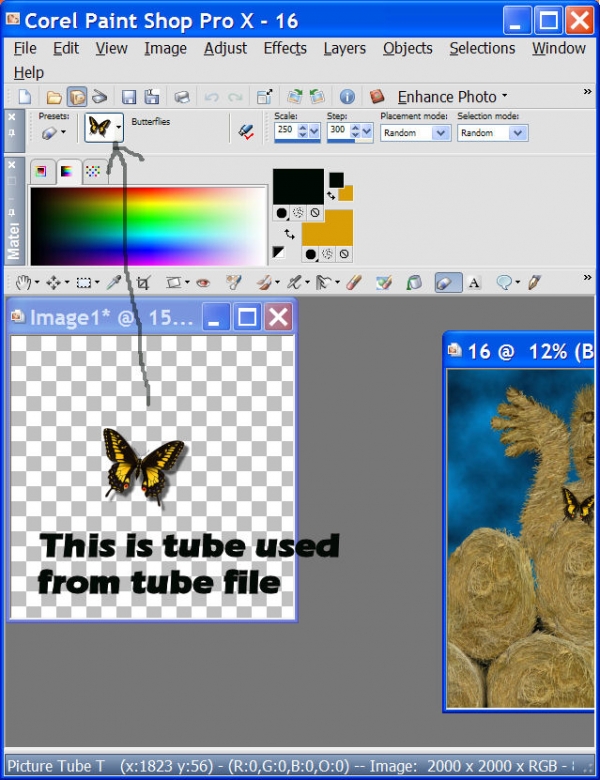
Task: Open the Step slider dropdown arrow
Action: click(x=367, y=131)
